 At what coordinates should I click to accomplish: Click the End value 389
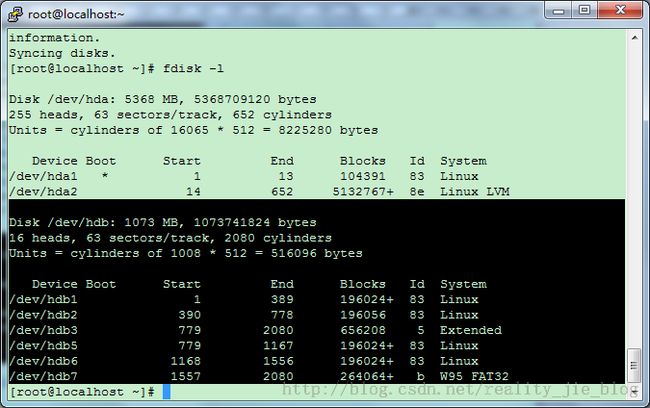click(x=282, y=299)
